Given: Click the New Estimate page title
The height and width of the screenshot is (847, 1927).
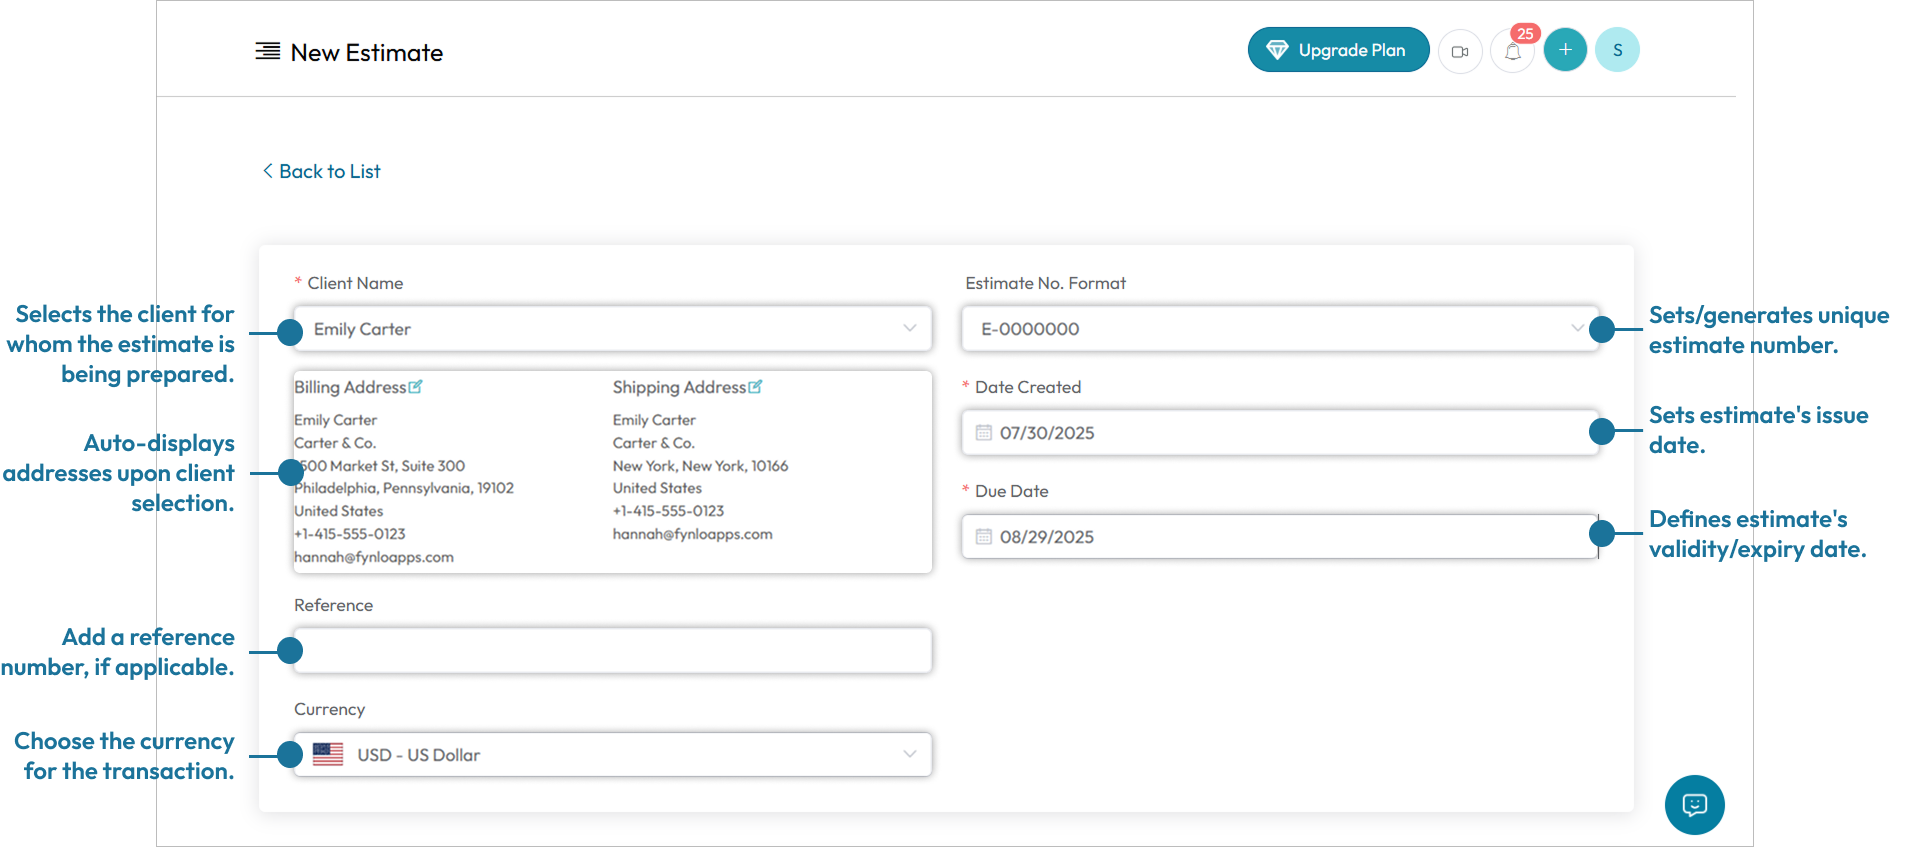Looking at the screenshot, I should (x=367, y=53).
